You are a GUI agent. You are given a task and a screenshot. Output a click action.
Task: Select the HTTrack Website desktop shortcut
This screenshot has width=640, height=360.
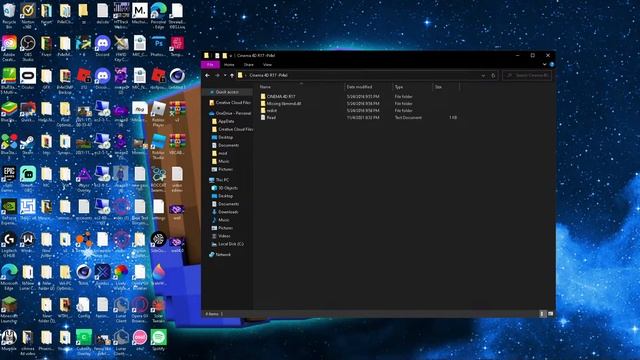click(121, 16)
